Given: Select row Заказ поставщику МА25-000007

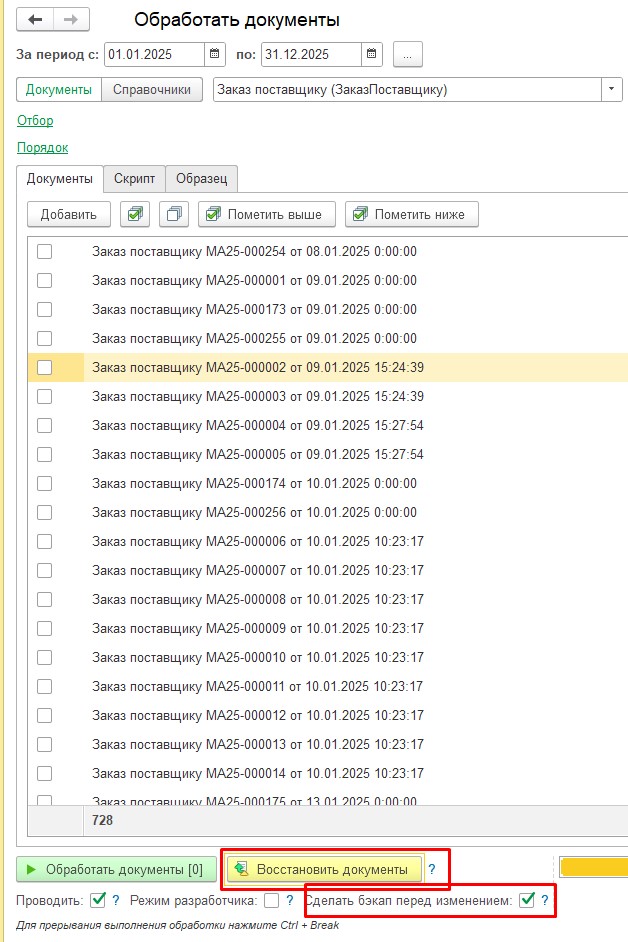Looking at the screenshot, I should tap(328, 570).
